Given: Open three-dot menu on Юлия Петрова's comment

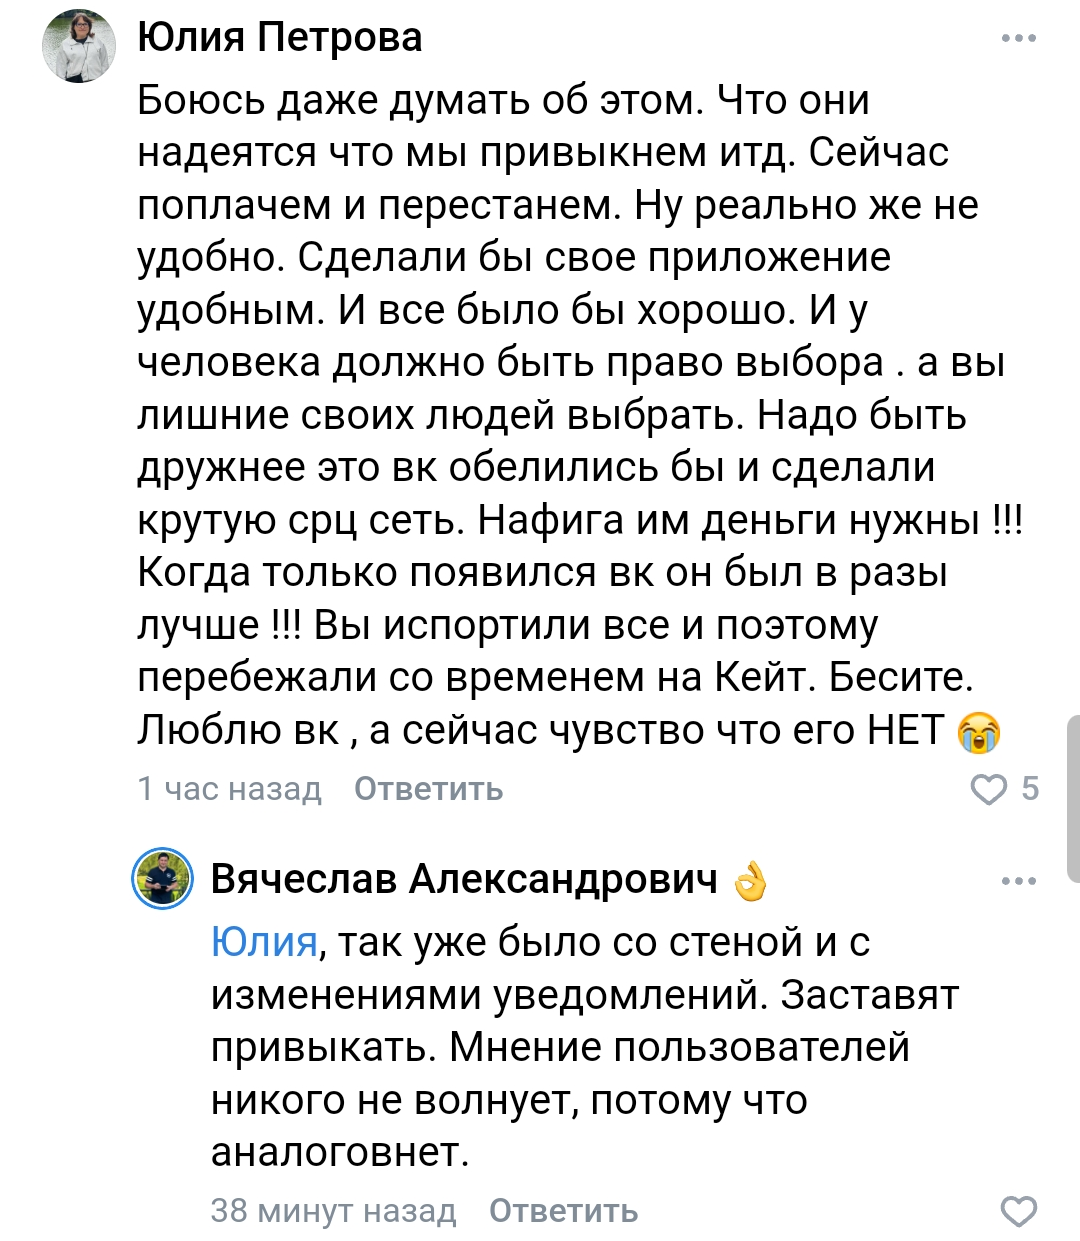Looking at the screenshot, I should (1019, 38).
